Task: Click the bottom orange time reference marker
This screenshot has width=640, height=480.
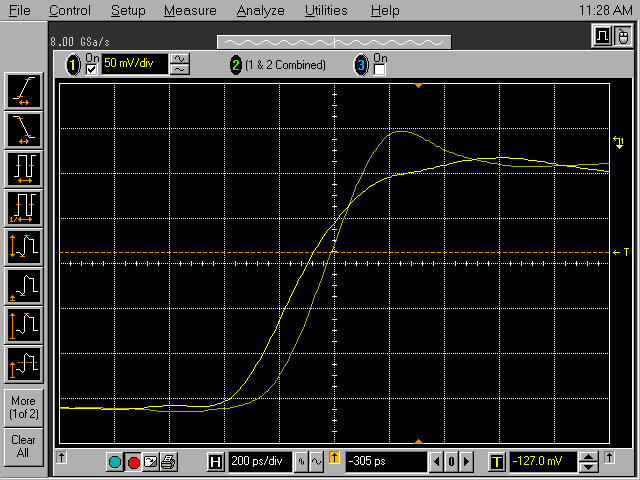Action: tap(418, 441)
